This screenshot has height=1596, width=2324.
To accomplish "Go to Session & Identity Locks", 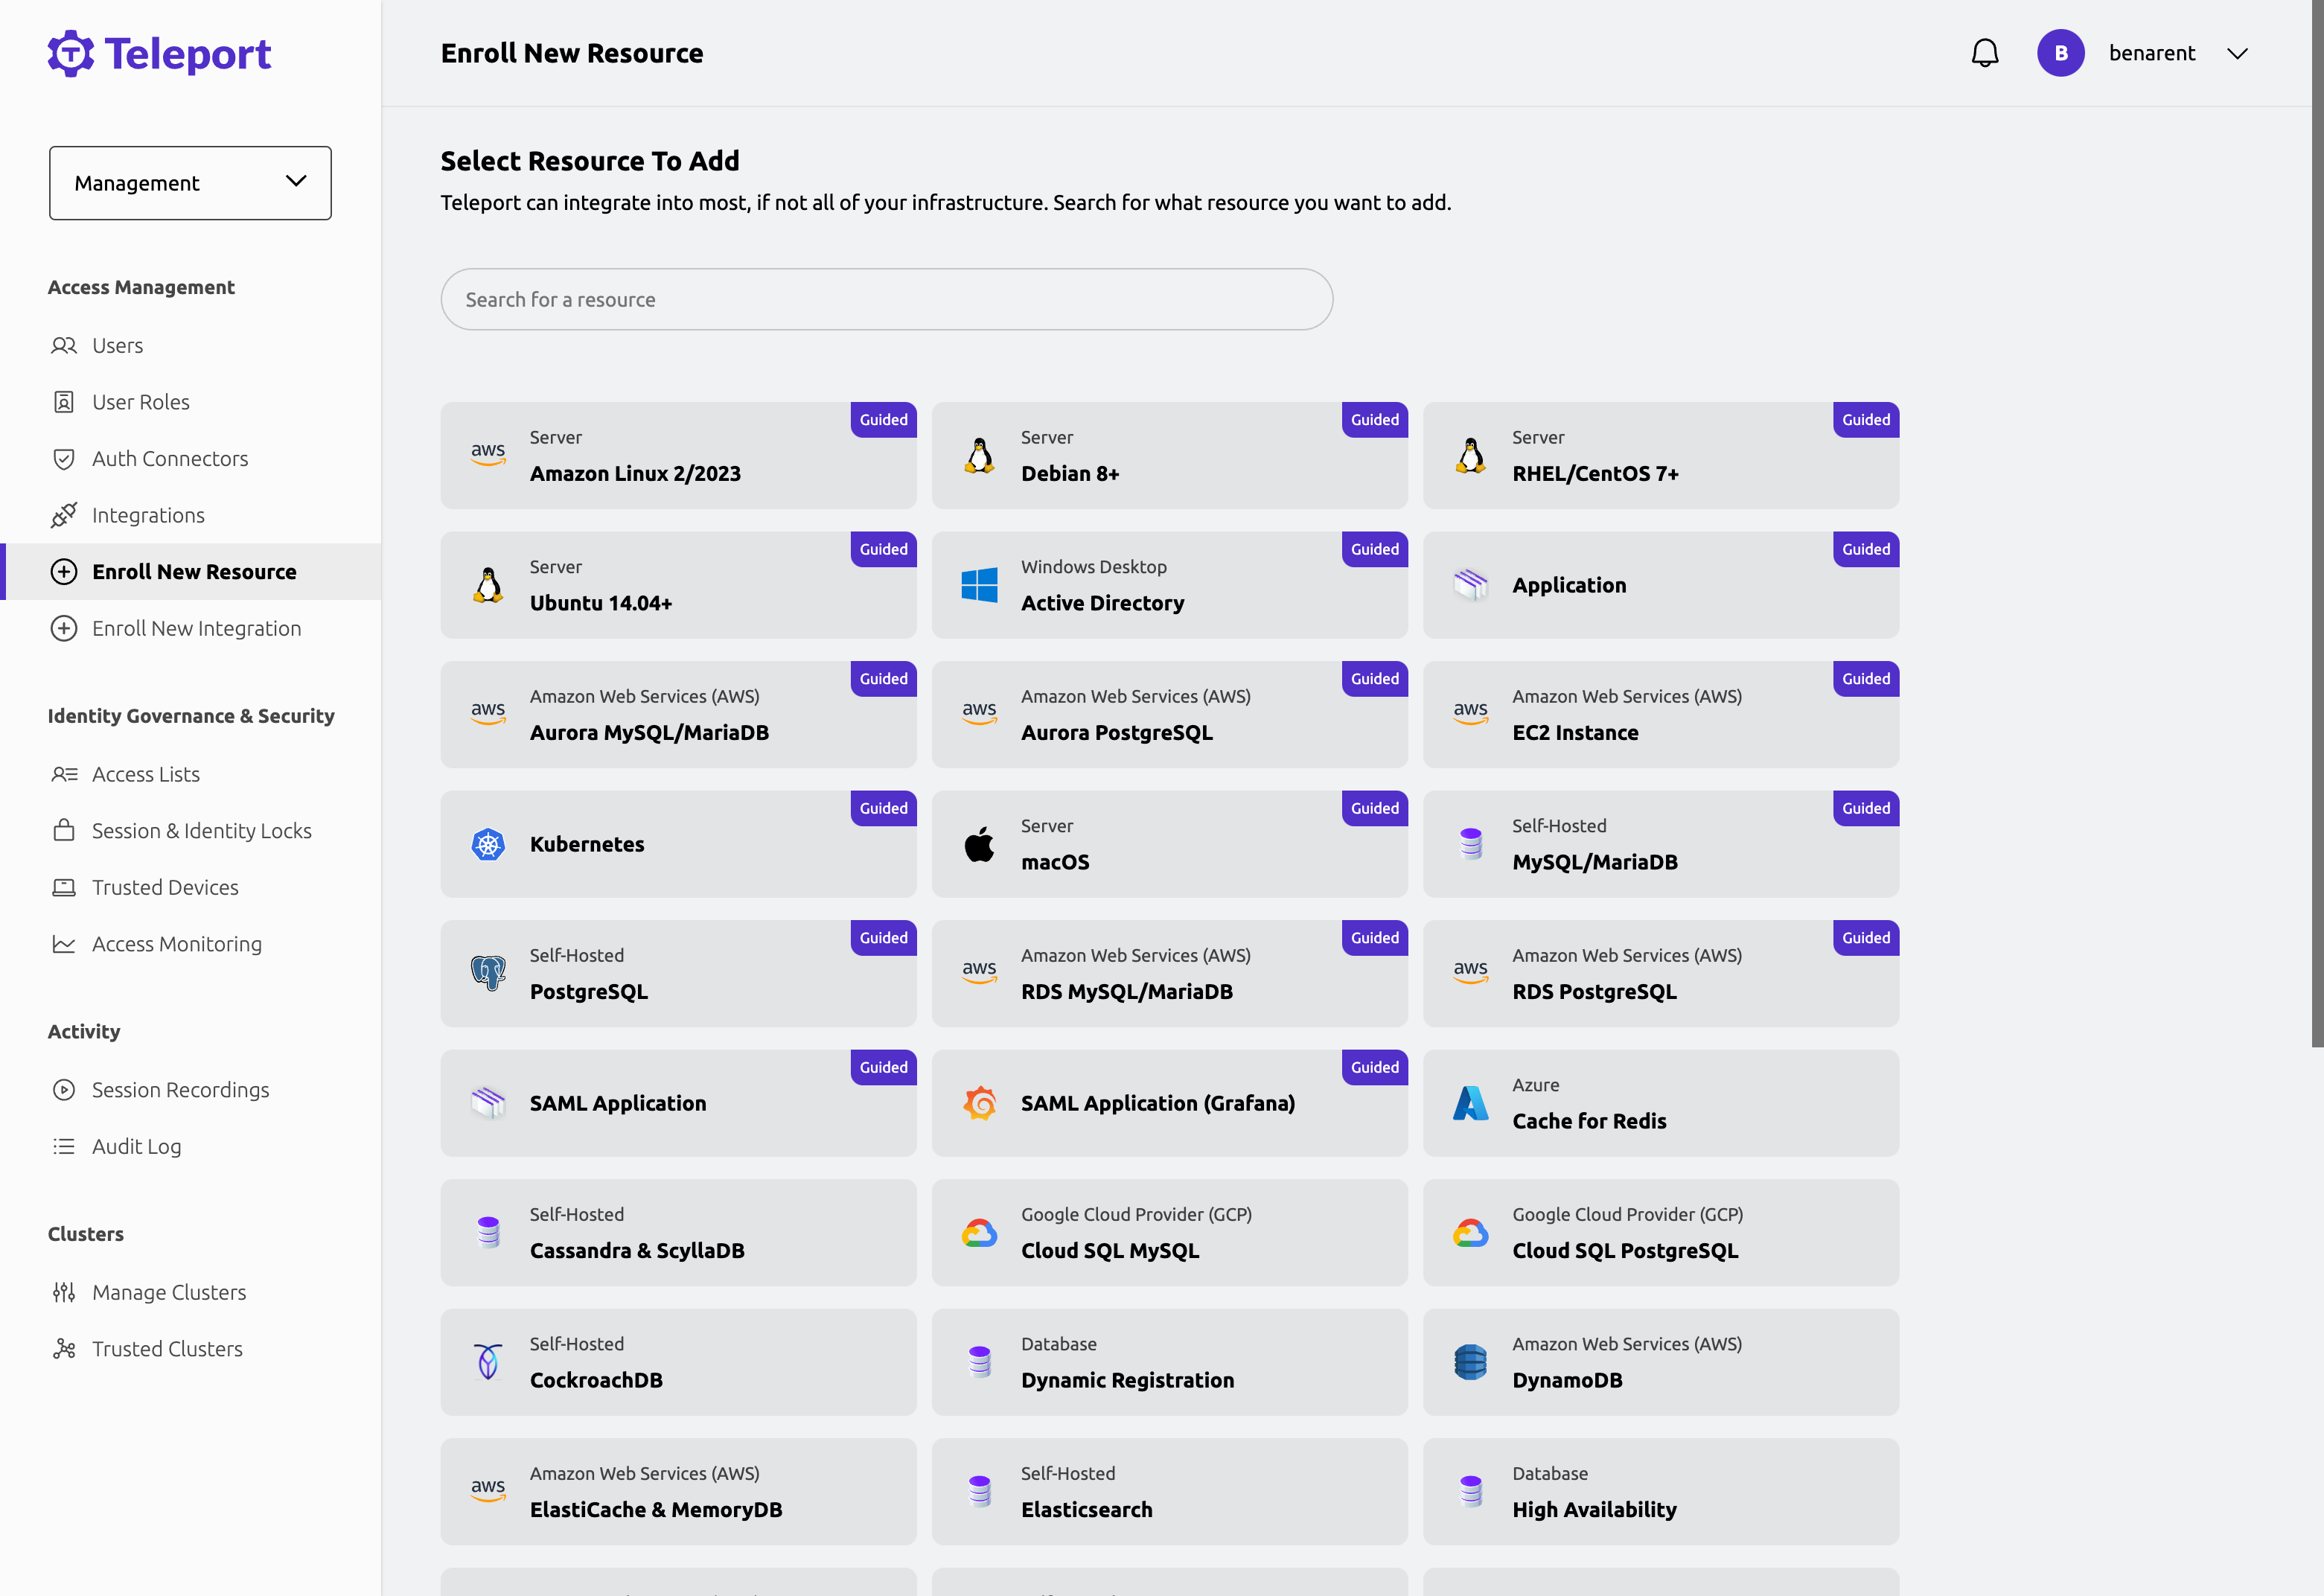I will click(x=202, y=830).
